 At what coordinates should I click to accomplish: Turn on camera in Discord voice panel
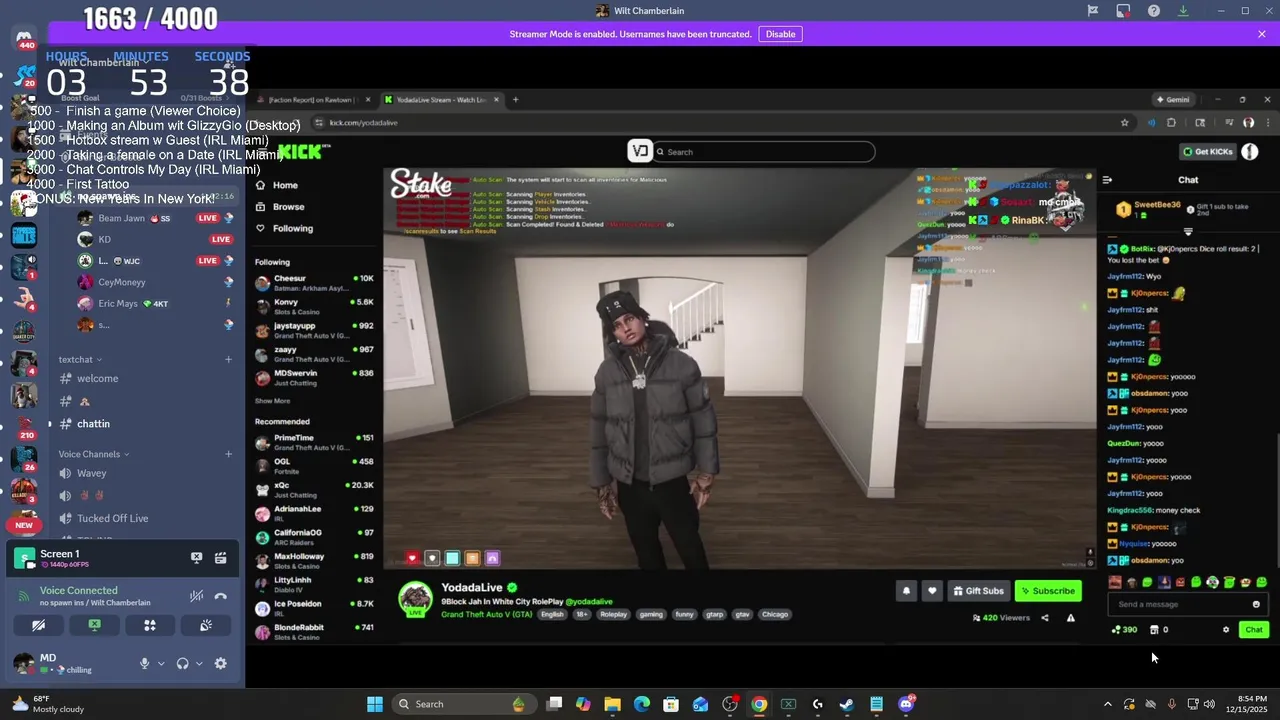coord(38,625)
